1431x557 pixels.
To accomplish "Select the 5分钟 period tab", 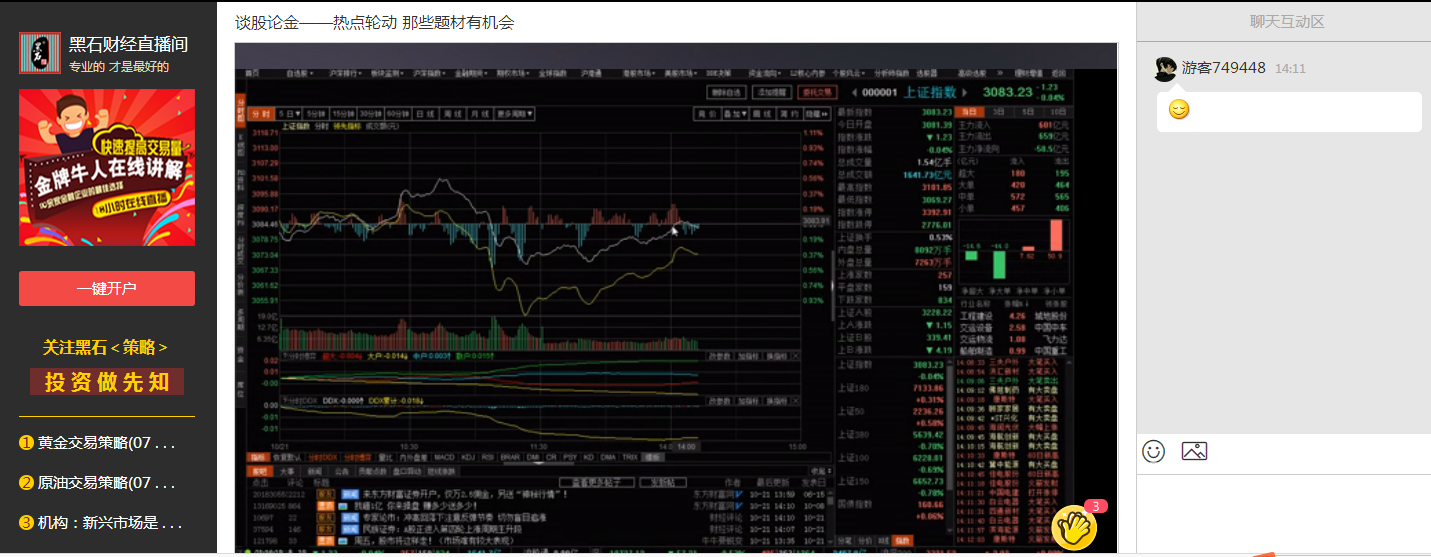I will pyautogui.click(x=316, y=114).
